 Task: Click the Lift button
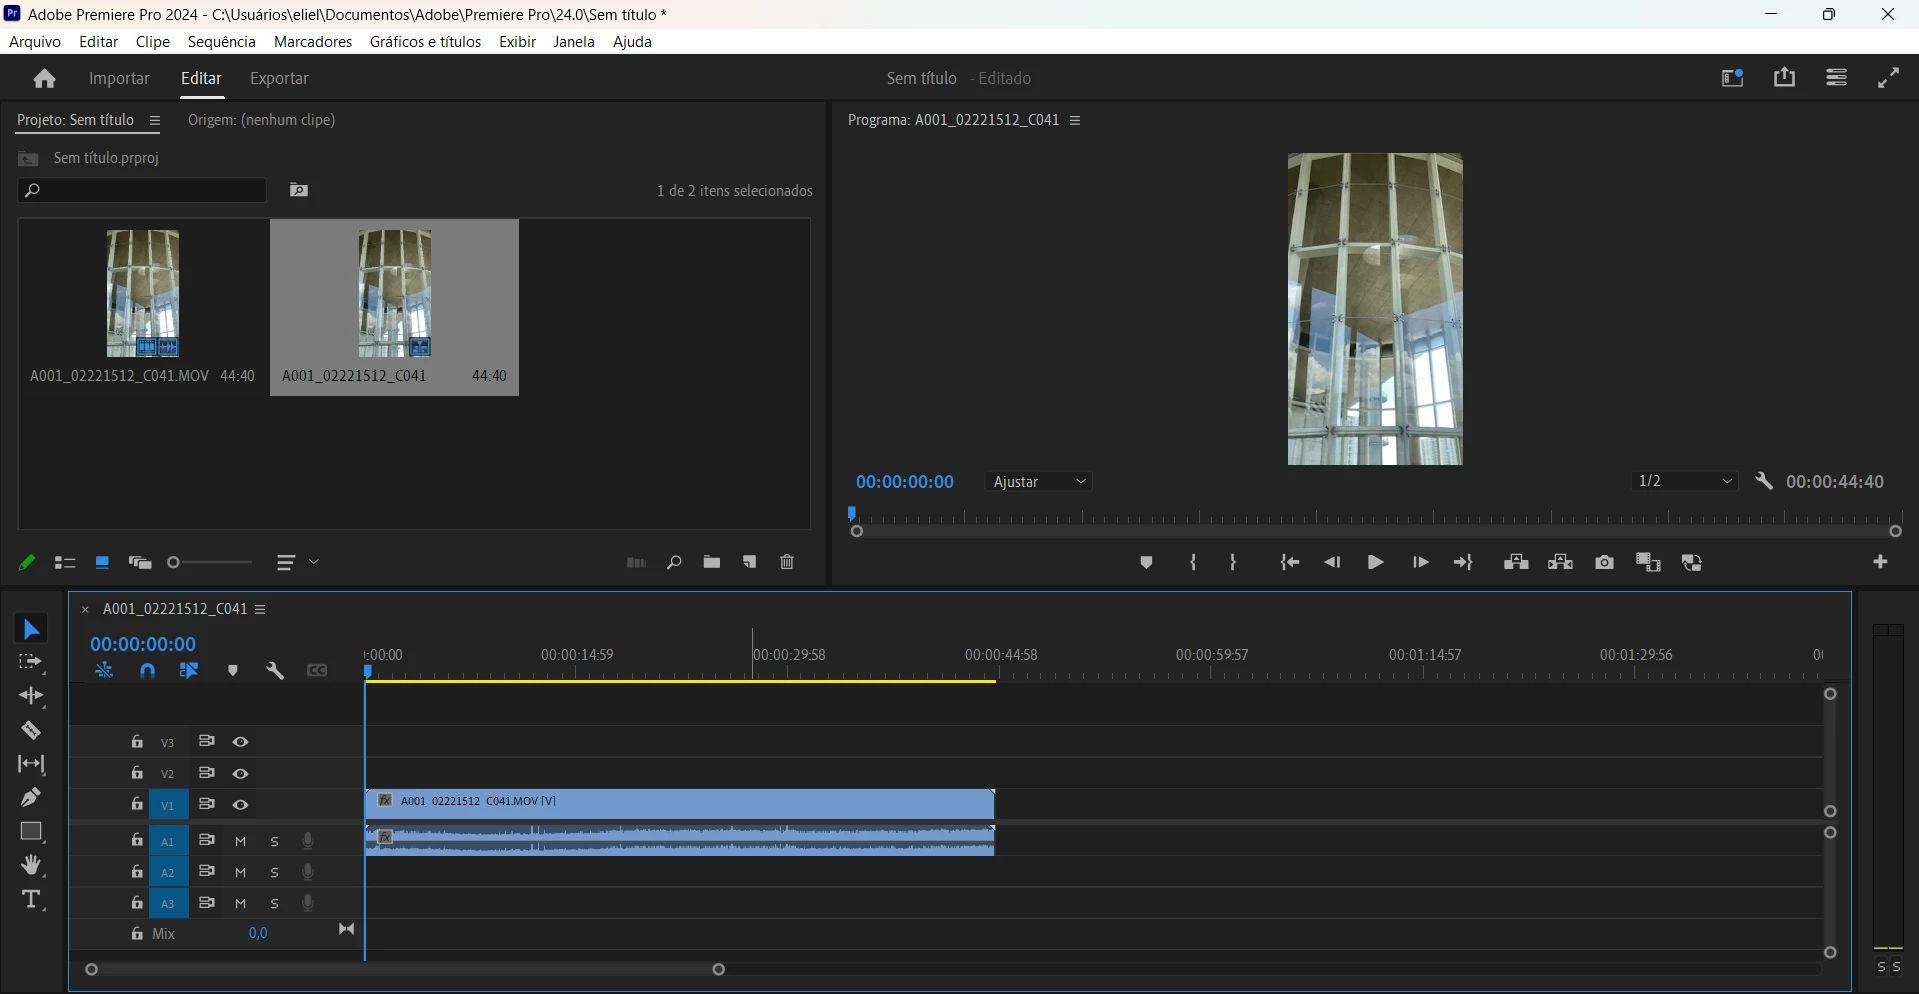1516,563
